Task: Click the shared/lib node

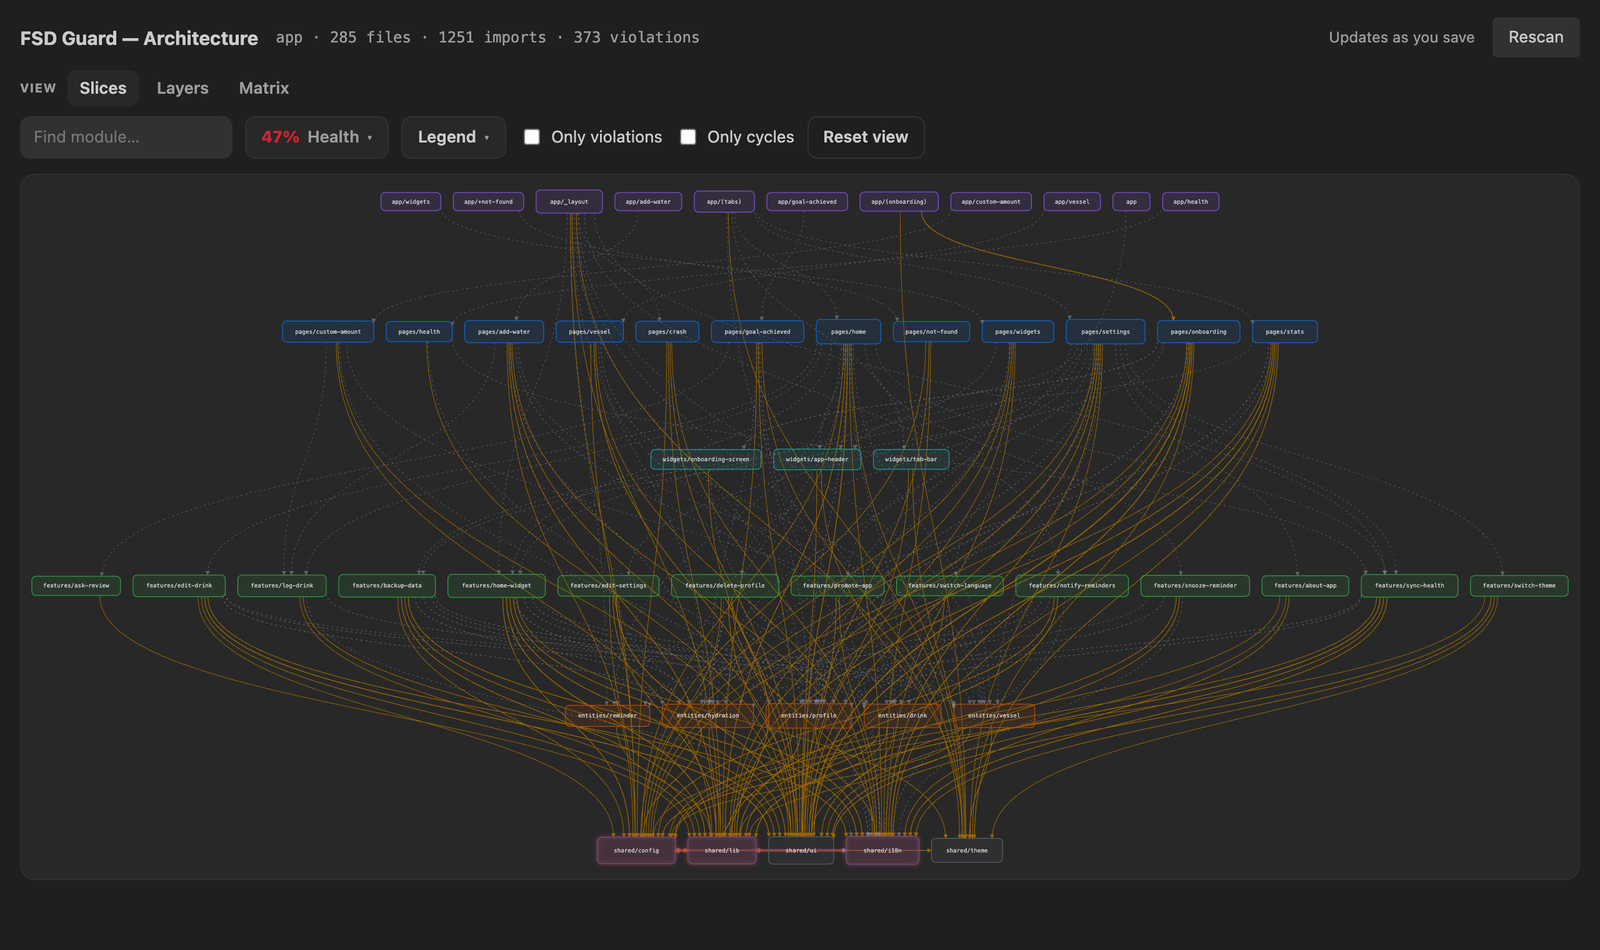Action: pyautogui.click(x=722, y=851)
